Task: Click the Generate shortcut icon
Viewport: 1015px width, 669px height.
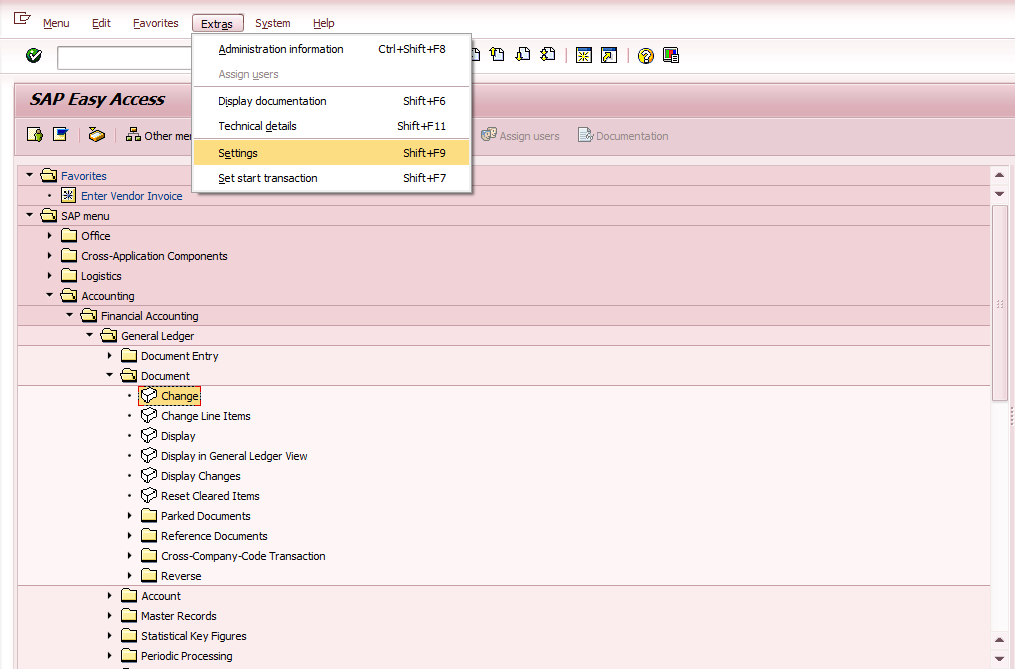Action: pyautogui.click(x=609, y=56)
